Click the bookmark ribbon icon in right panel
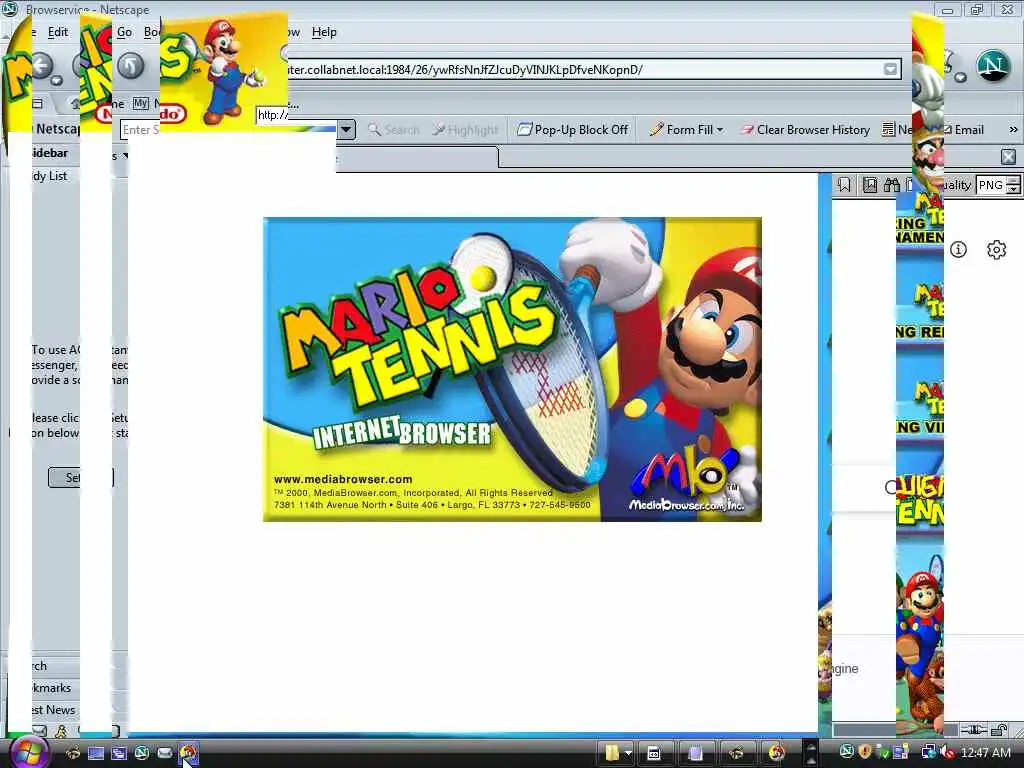 [844, 185]
